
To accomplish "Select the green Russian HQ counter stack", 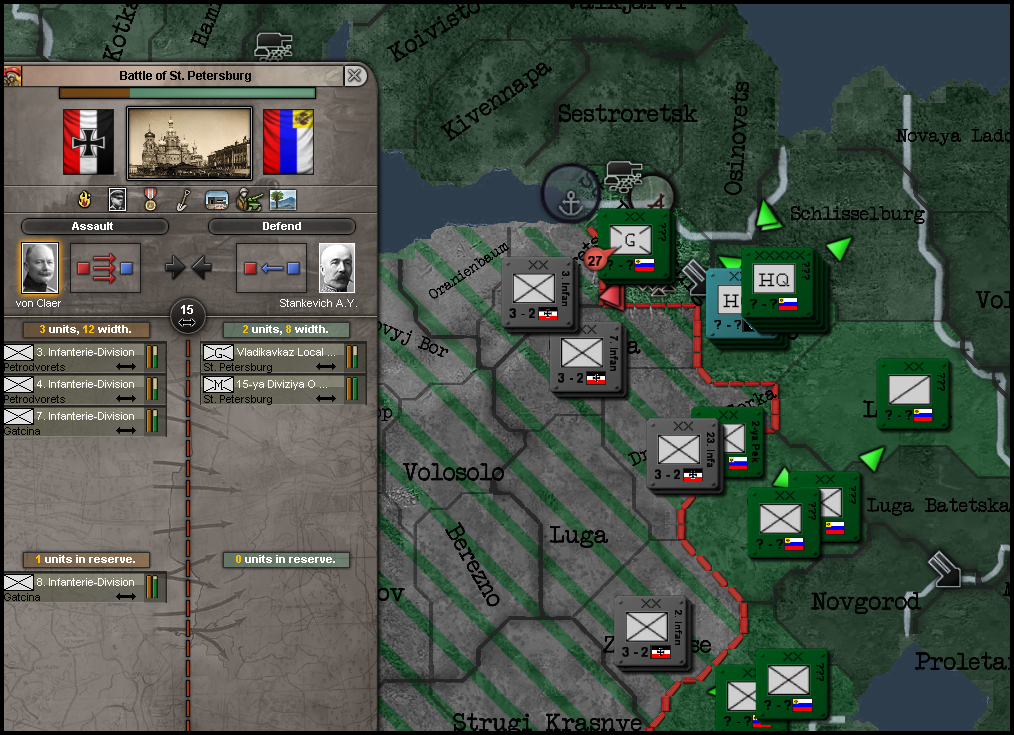I will pos(779,284).
